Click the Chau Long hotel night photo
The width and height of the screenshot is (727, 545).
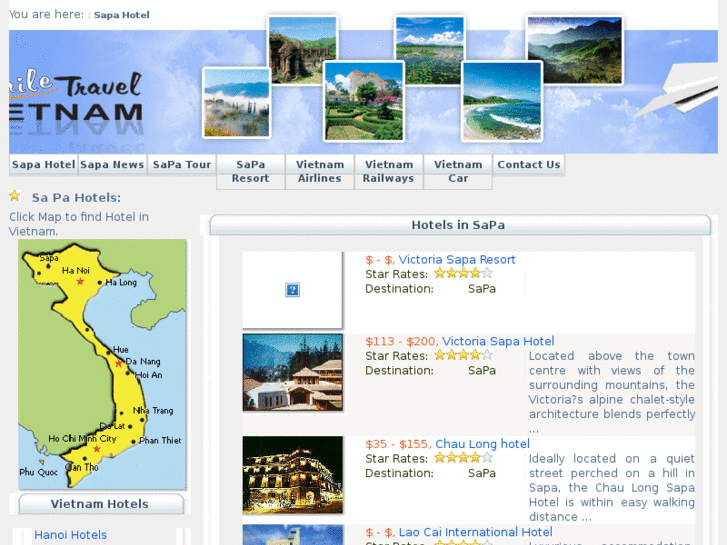click(293, 475)
